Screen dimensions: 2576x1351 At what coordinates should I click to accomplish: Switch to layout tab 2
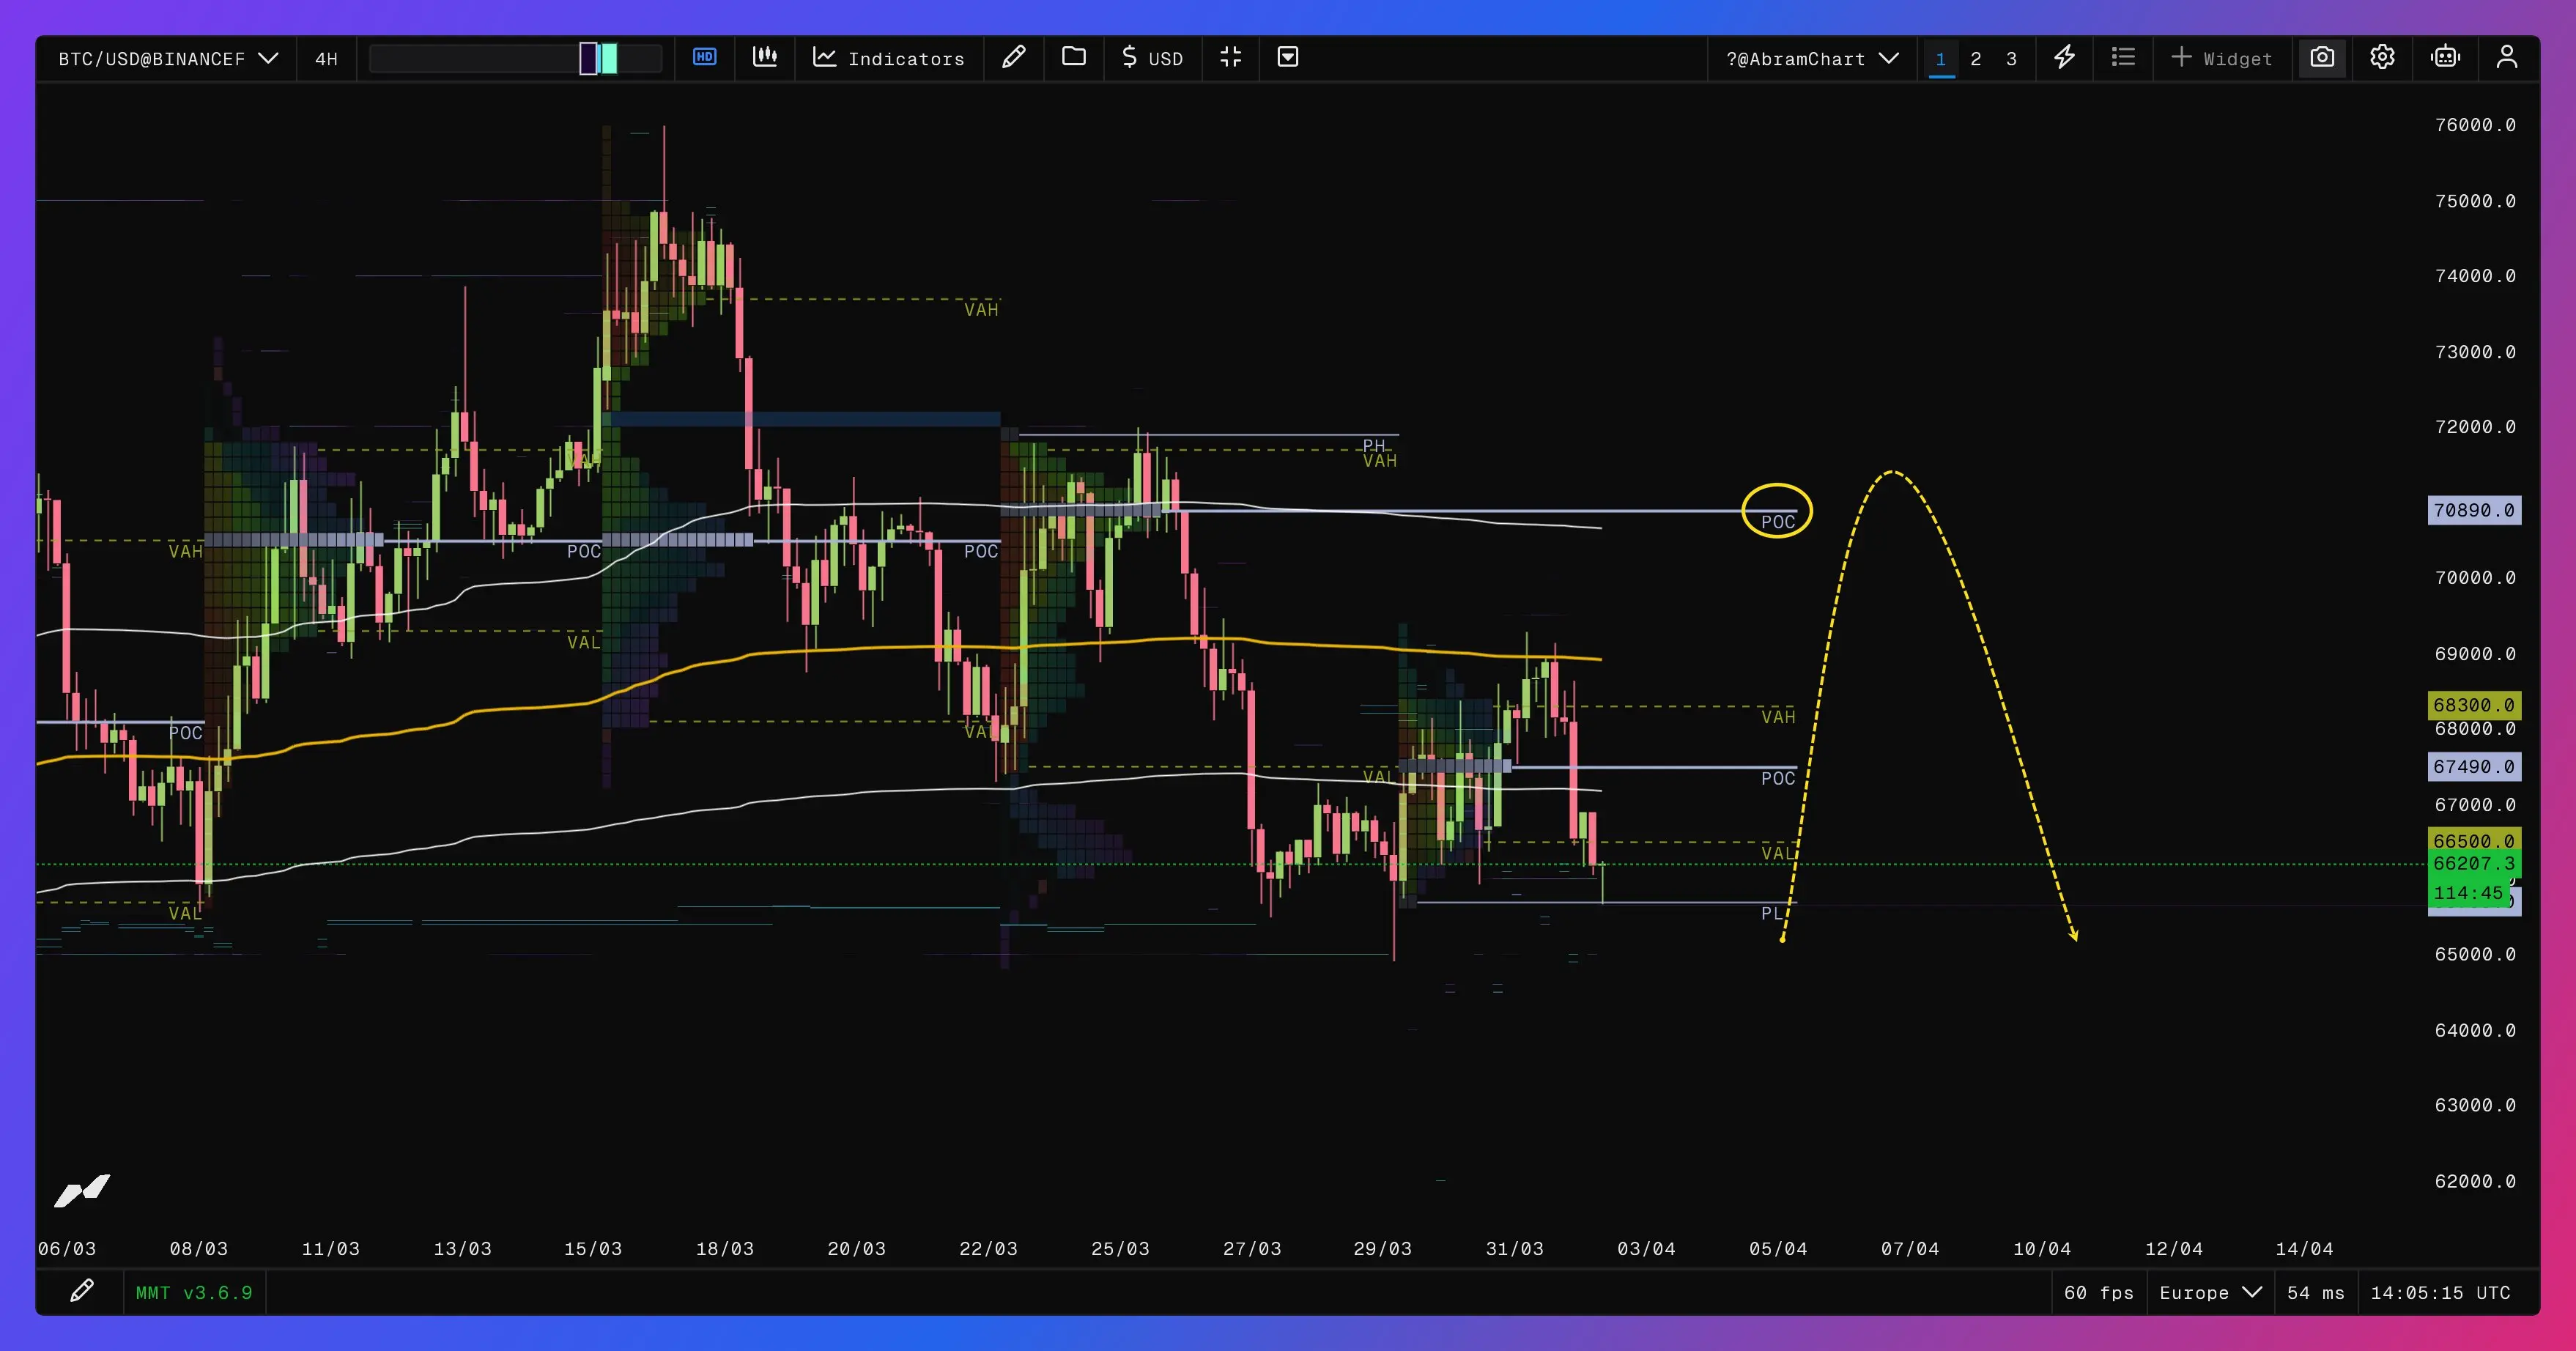tap(1976, 58)
